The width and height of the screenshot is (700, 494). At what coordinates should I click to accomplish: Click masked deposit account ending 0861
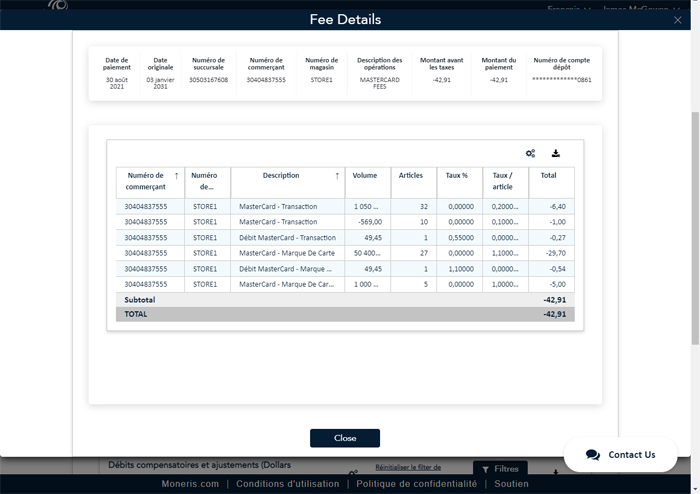(562, 80)
